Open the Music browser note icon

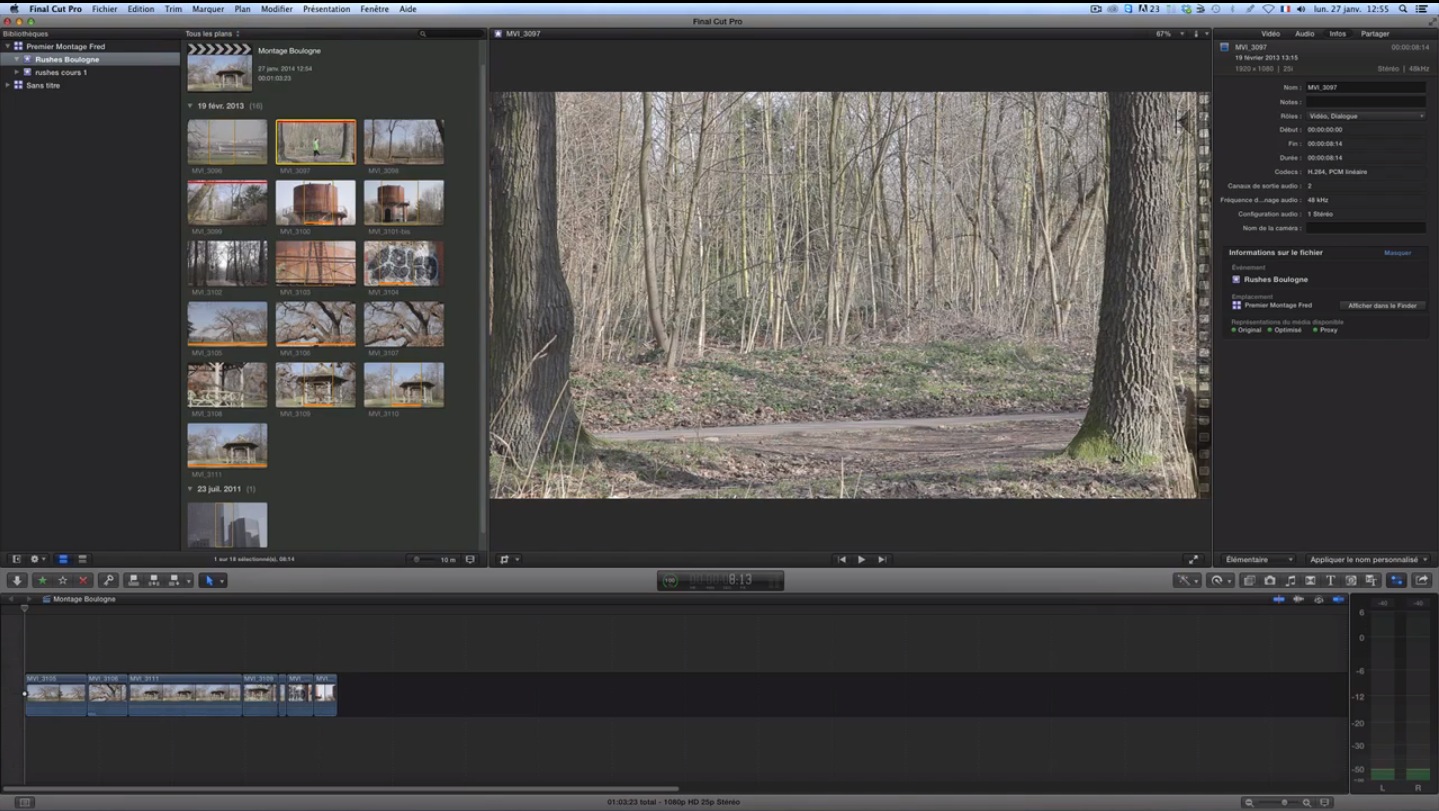click(1291, 580)
